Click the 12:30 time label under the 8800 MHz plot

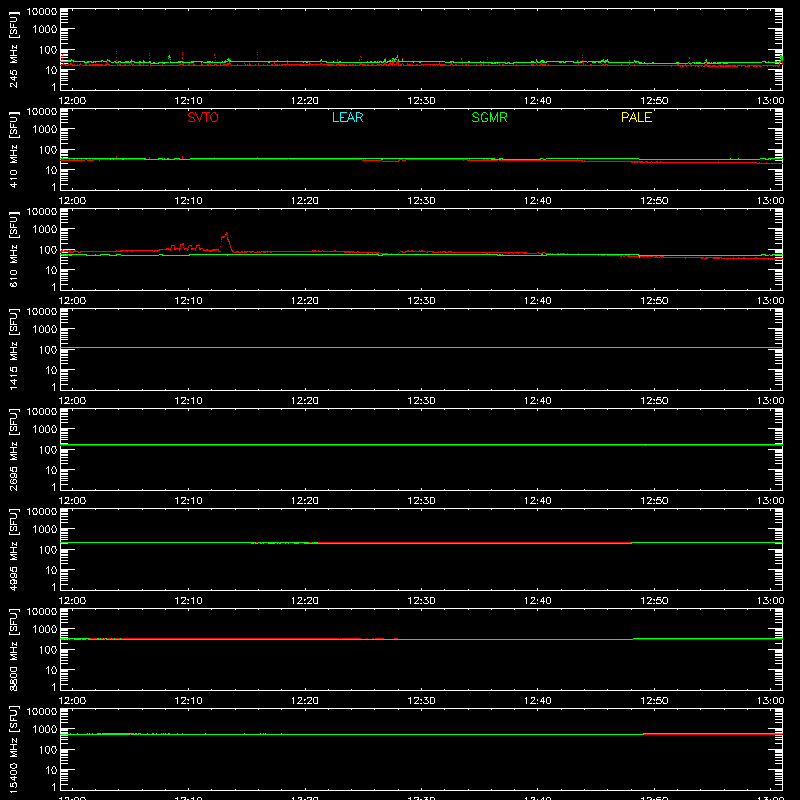point(421,701)
